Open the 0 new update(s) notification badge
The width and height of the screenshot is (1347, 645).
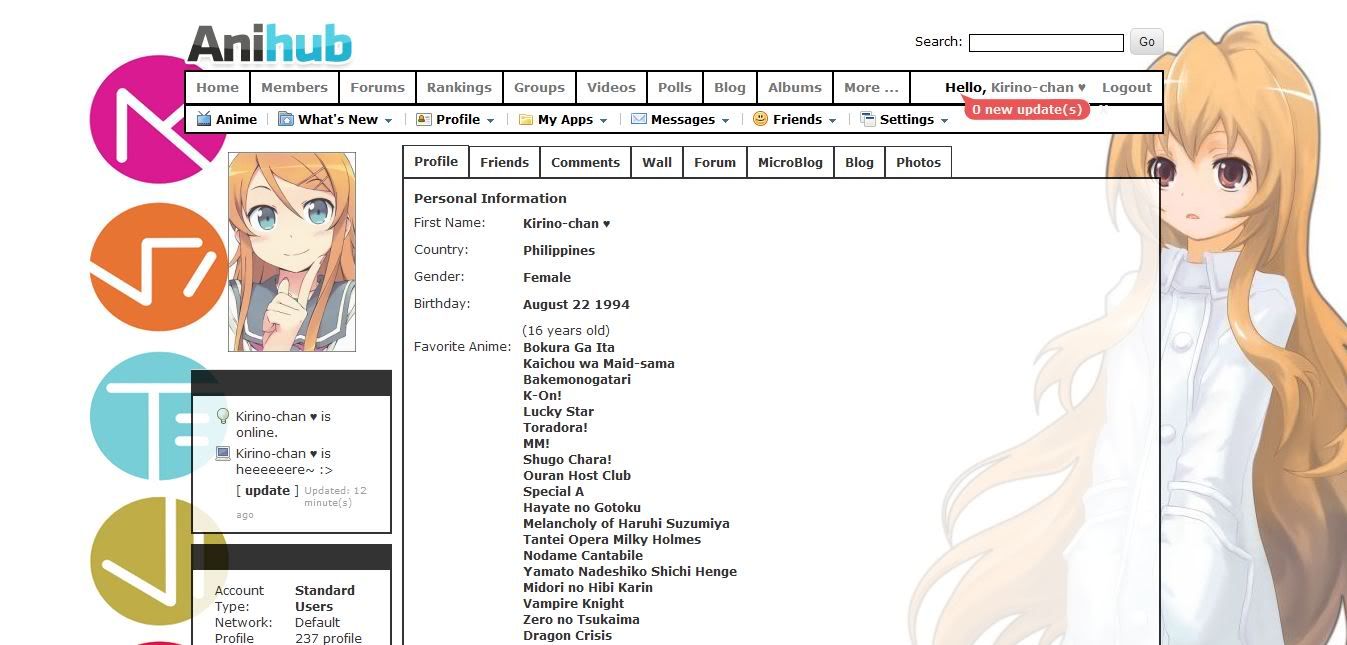pos(1026,109)
